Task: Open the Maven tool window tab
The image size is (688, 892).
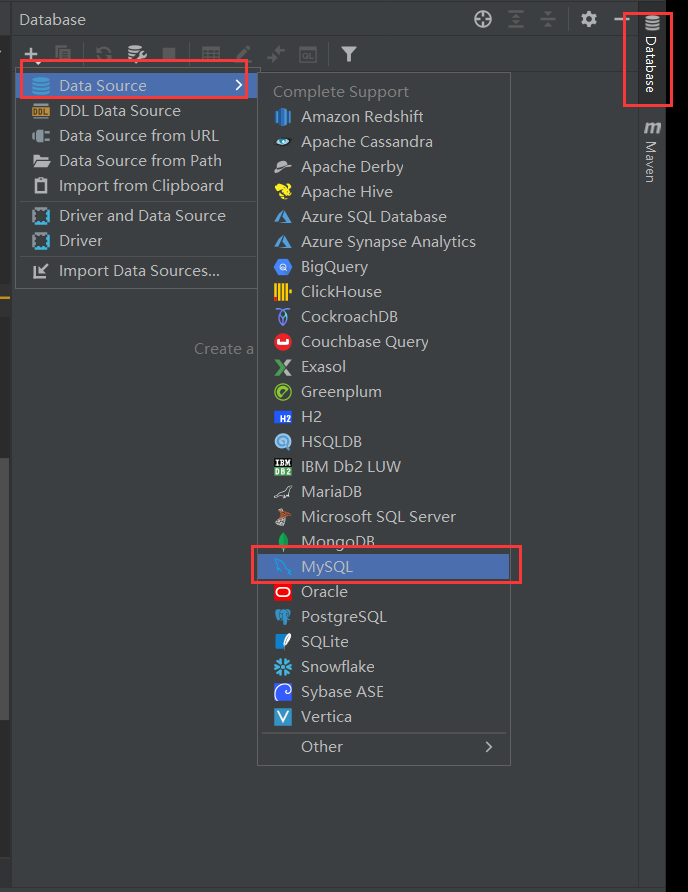Action: [651, 152]
